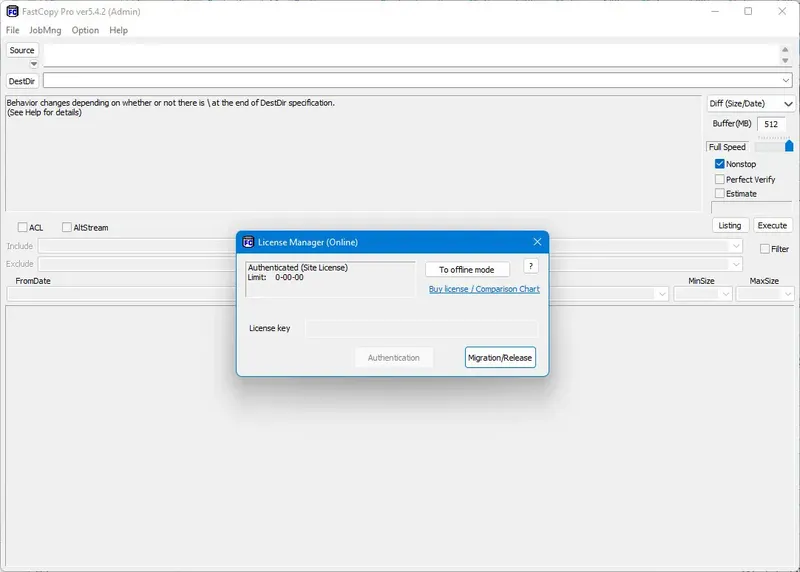Click the DestDir button
This screenshot has height=572, width=800.
pyautogui.click(x=22, y=81)
